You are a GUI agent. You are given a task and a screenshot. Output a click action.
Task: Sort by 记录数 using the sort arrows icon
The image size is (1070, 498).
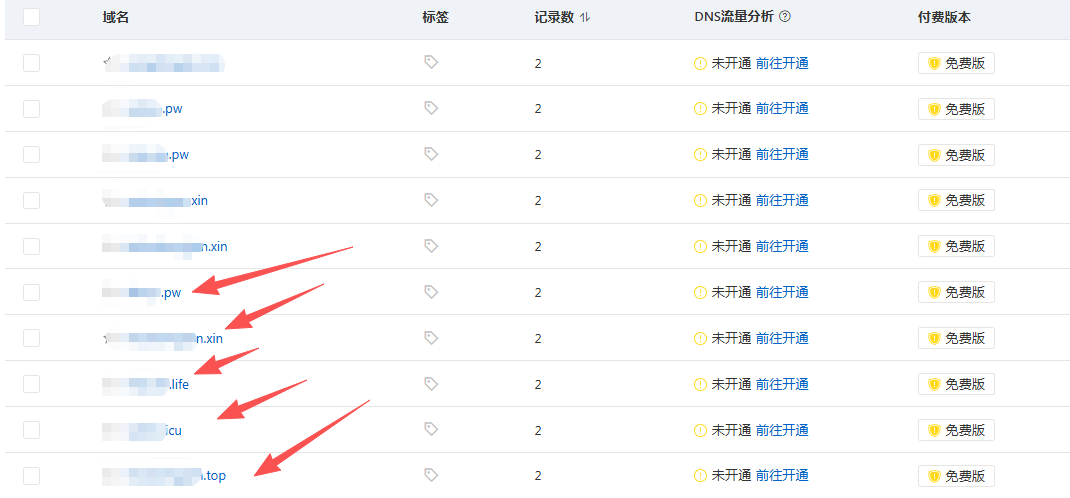(x=585, y=17)
